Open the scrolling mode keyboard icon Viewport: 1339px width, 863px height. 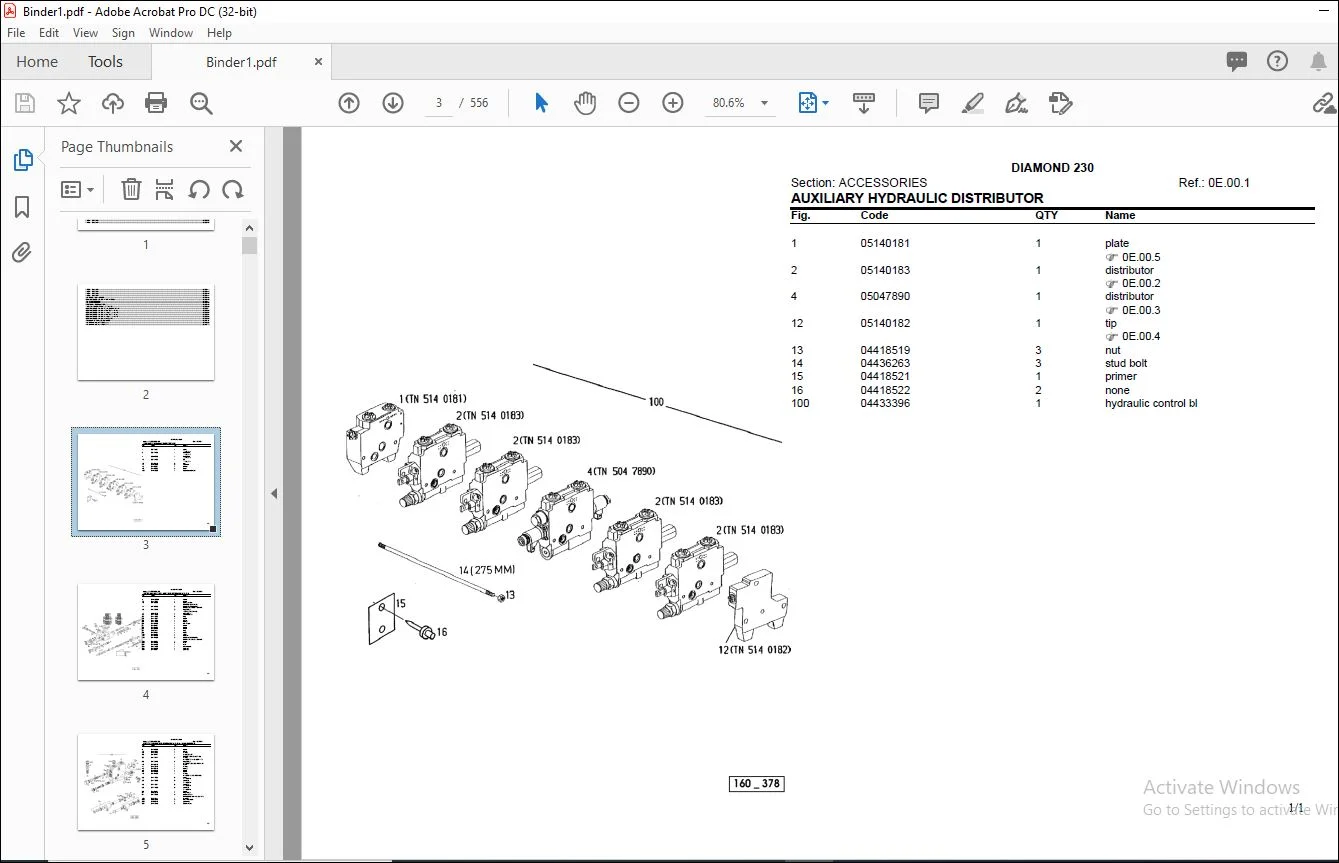[864, 103]
